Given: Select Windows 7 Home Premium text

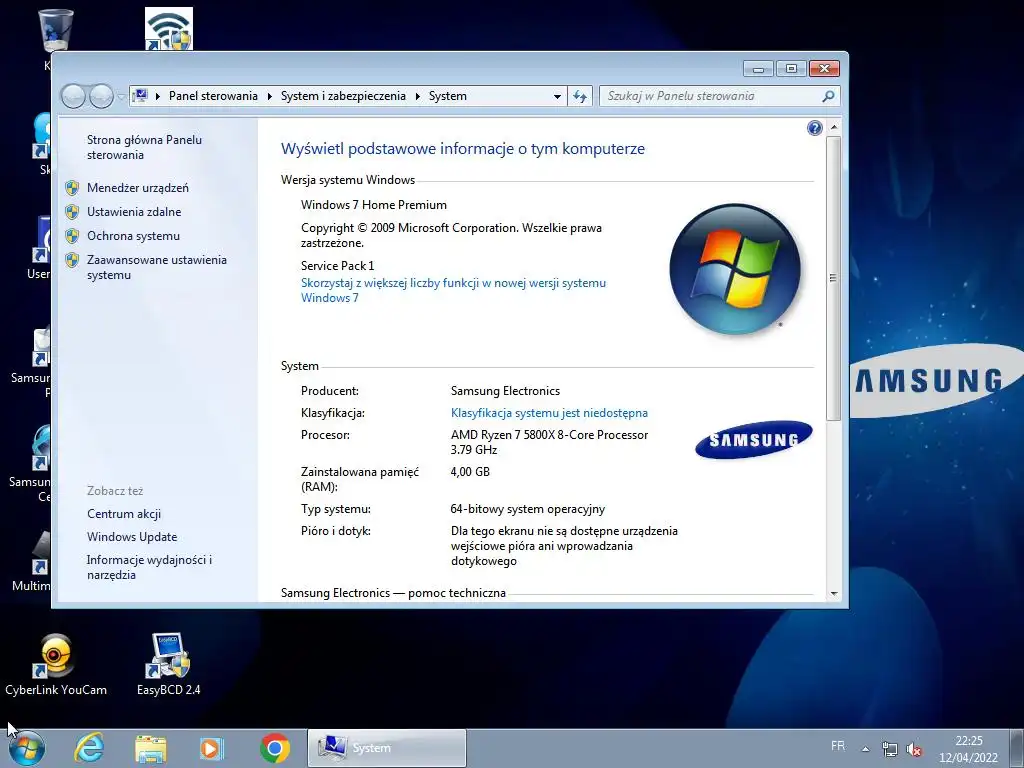Looking at the screenshot, I should click(x=374, y=204).
